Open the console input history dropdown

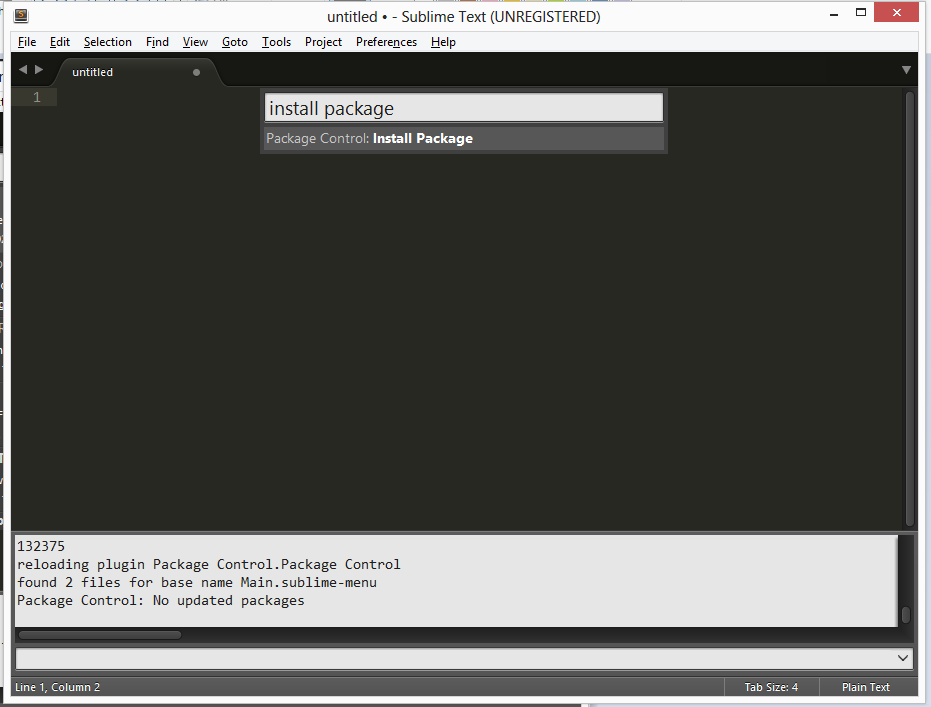902,658
